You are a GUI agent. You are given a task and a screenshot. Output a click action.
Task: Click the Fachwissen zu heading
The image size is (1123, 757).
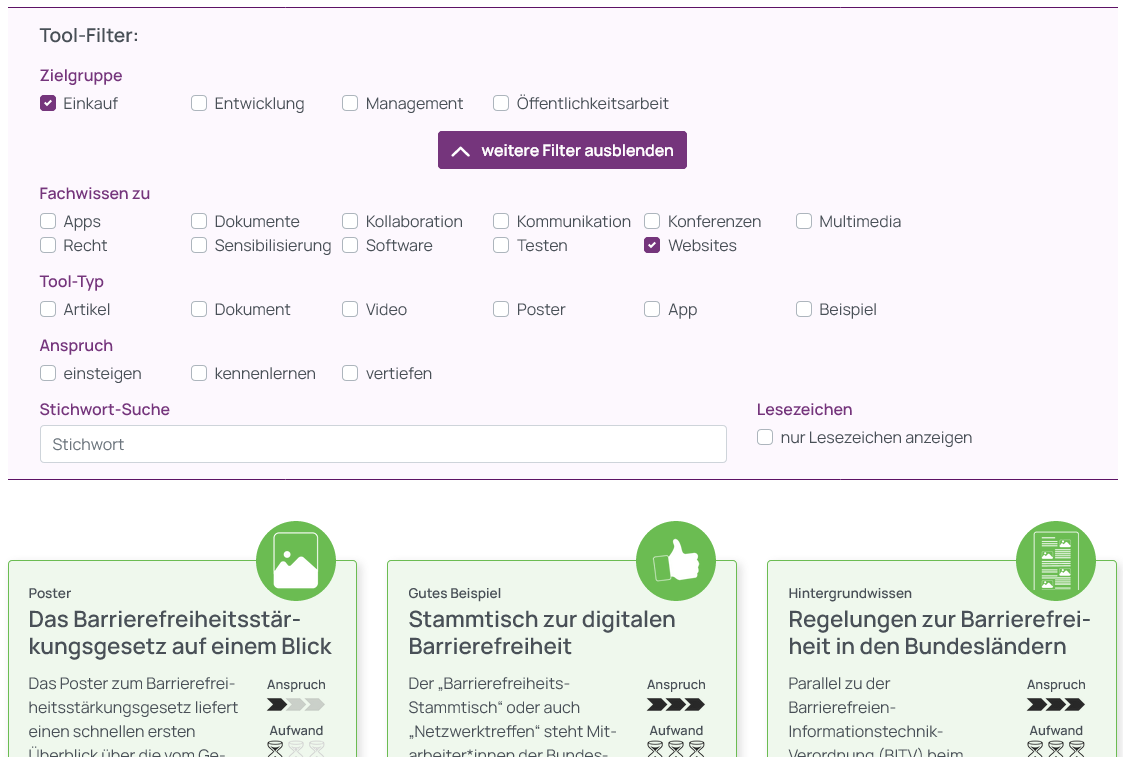coord(95,193)
